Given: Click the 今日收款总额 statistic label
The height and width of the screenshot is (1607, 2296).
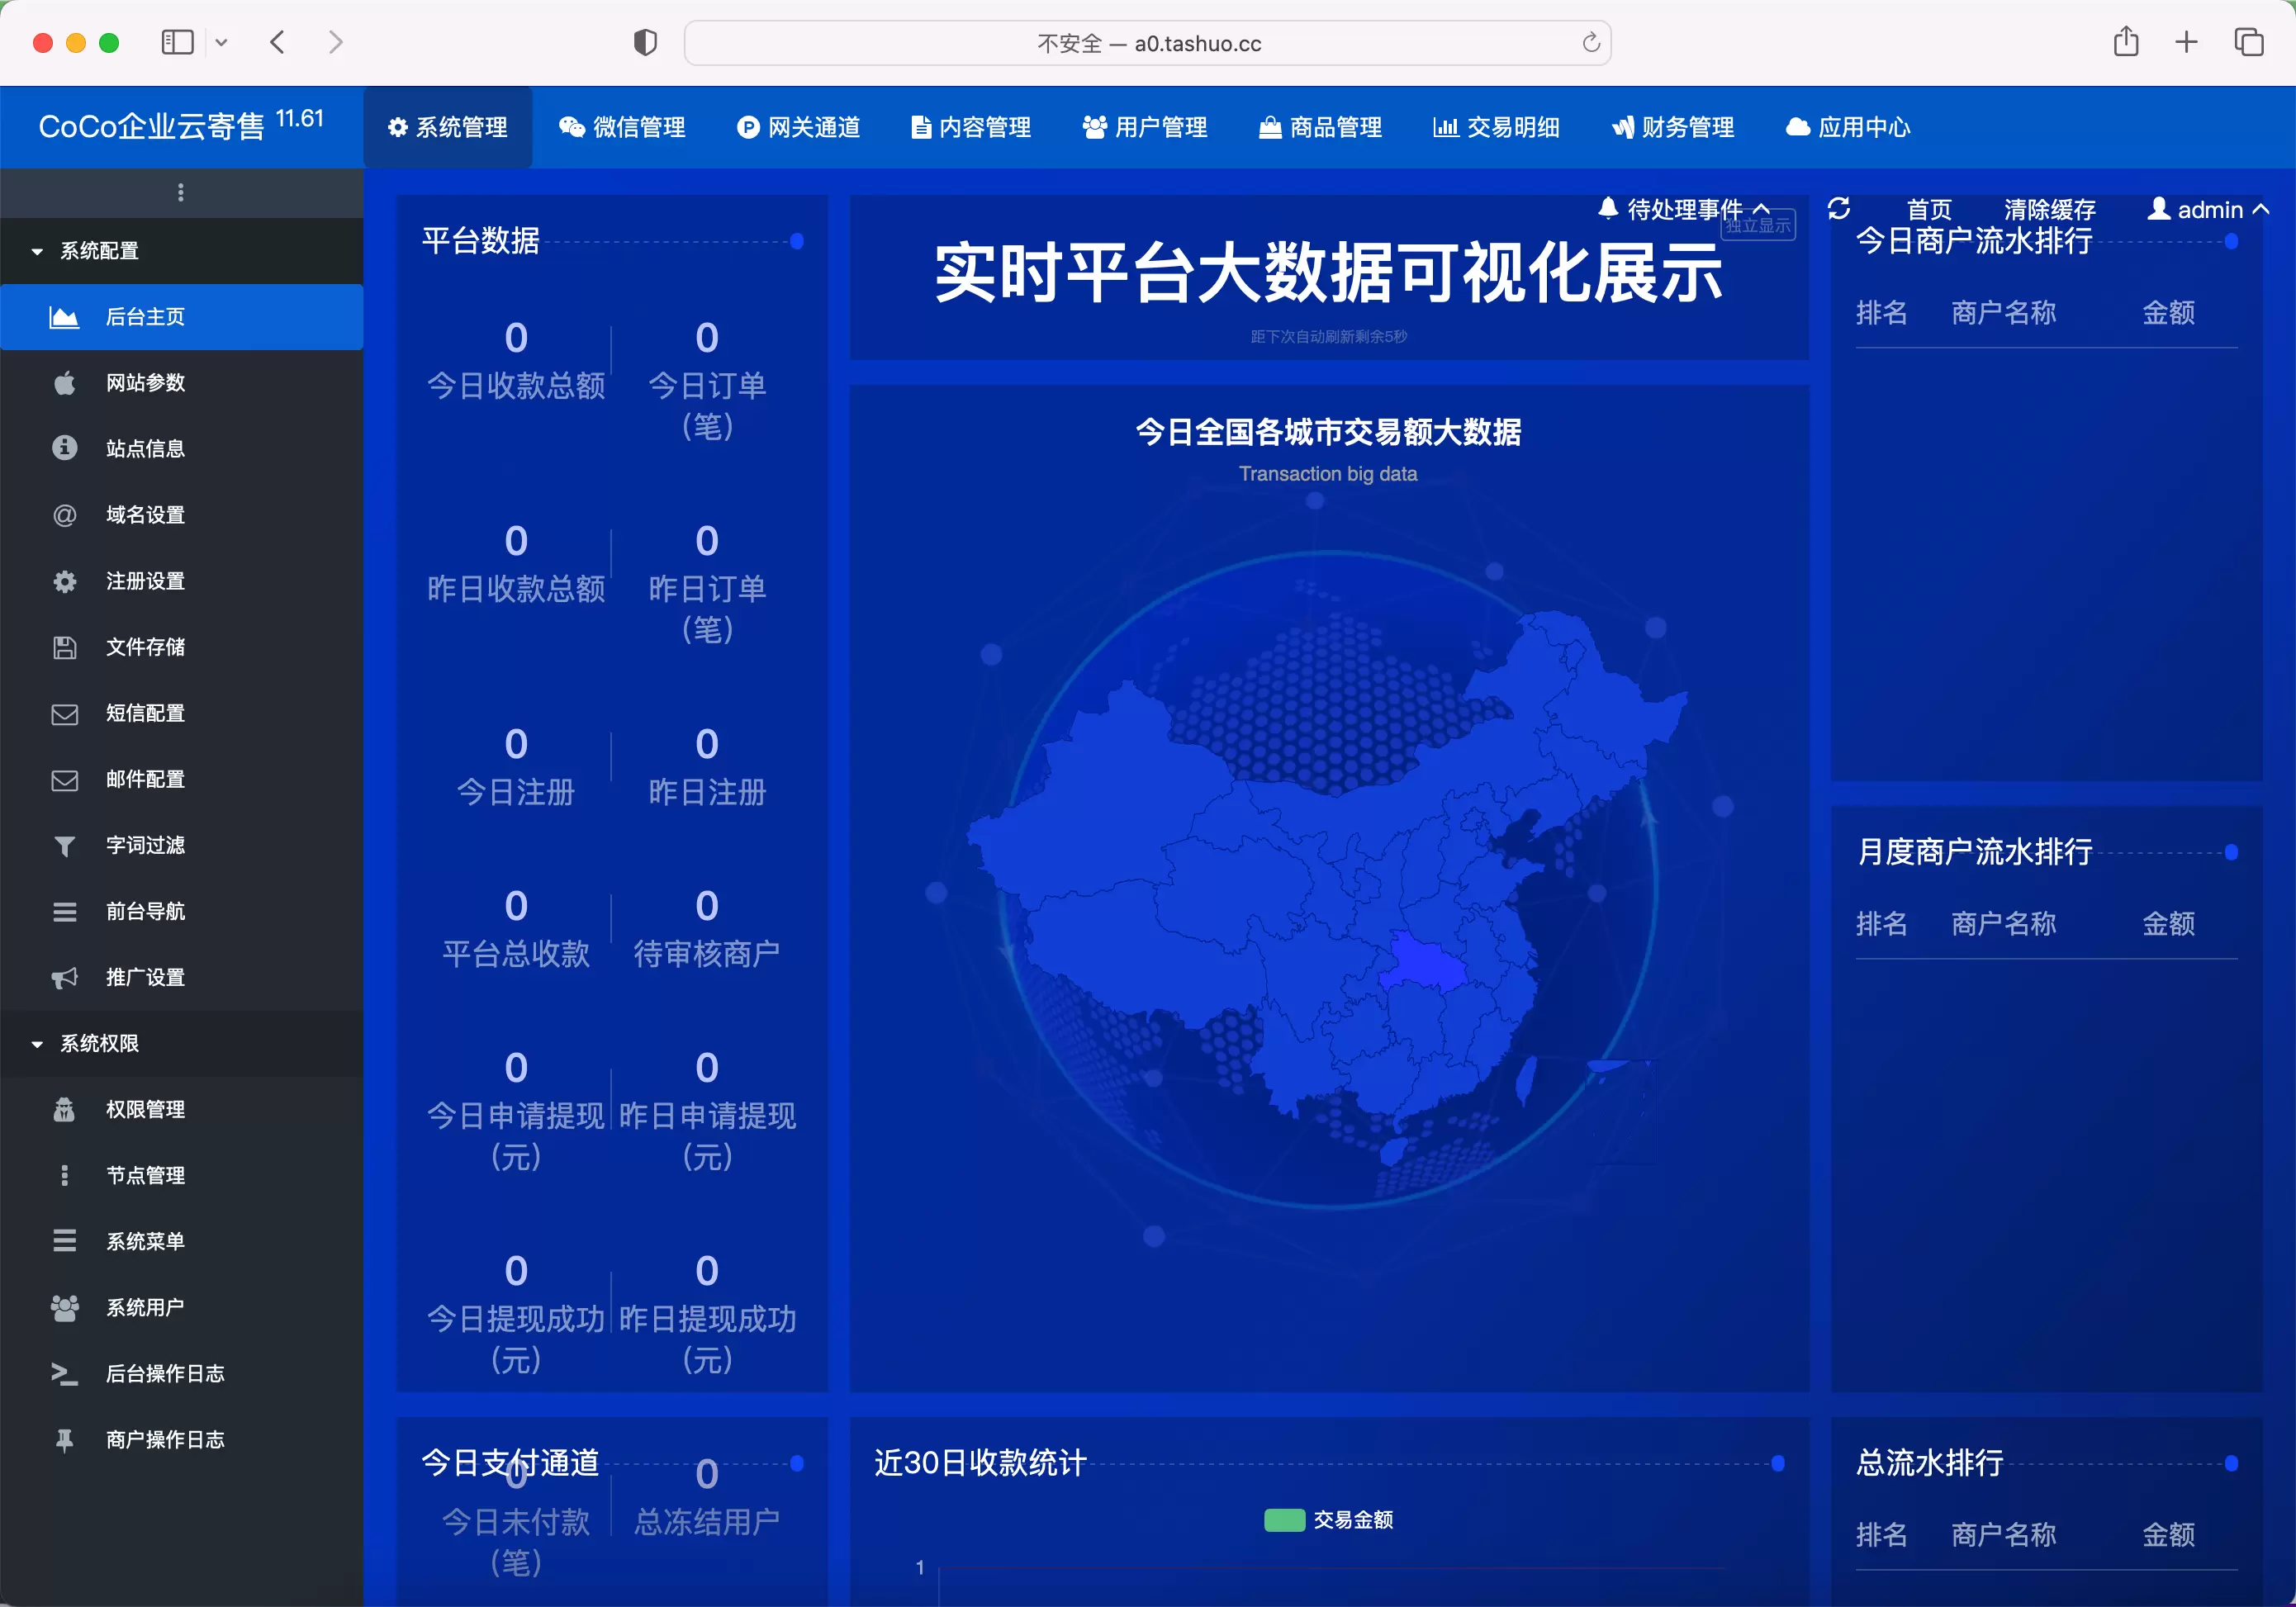Looking at the screenshot, I should click(x=516, y=385).
